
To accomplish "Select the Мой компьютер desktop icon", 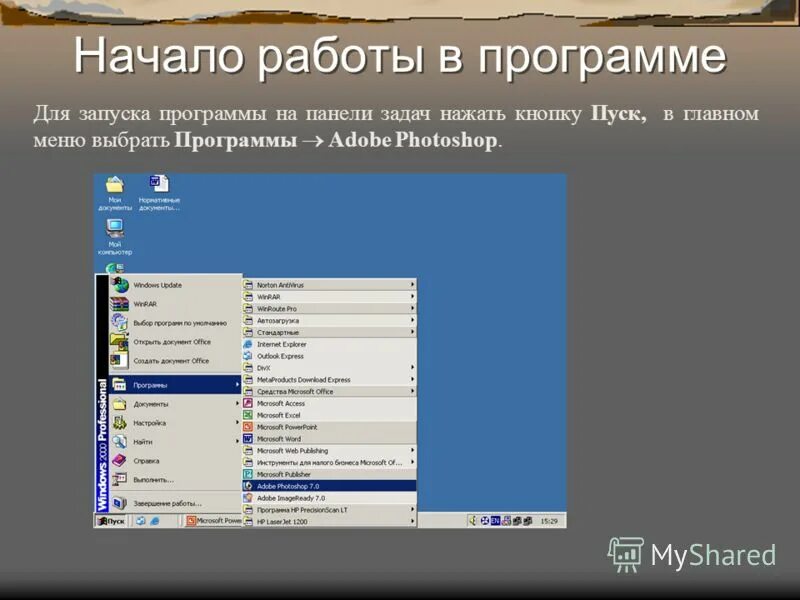I will (115, 237).
